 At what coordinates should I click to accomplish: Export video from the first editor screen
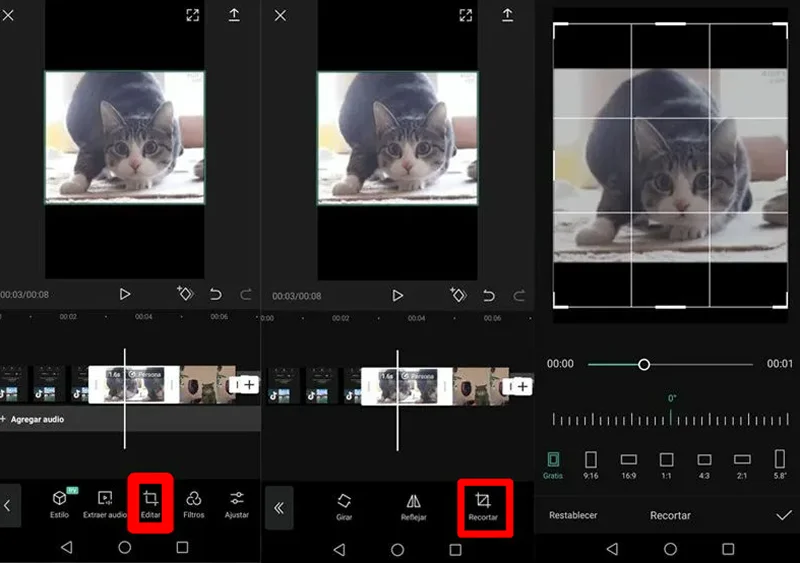point(234,15)
